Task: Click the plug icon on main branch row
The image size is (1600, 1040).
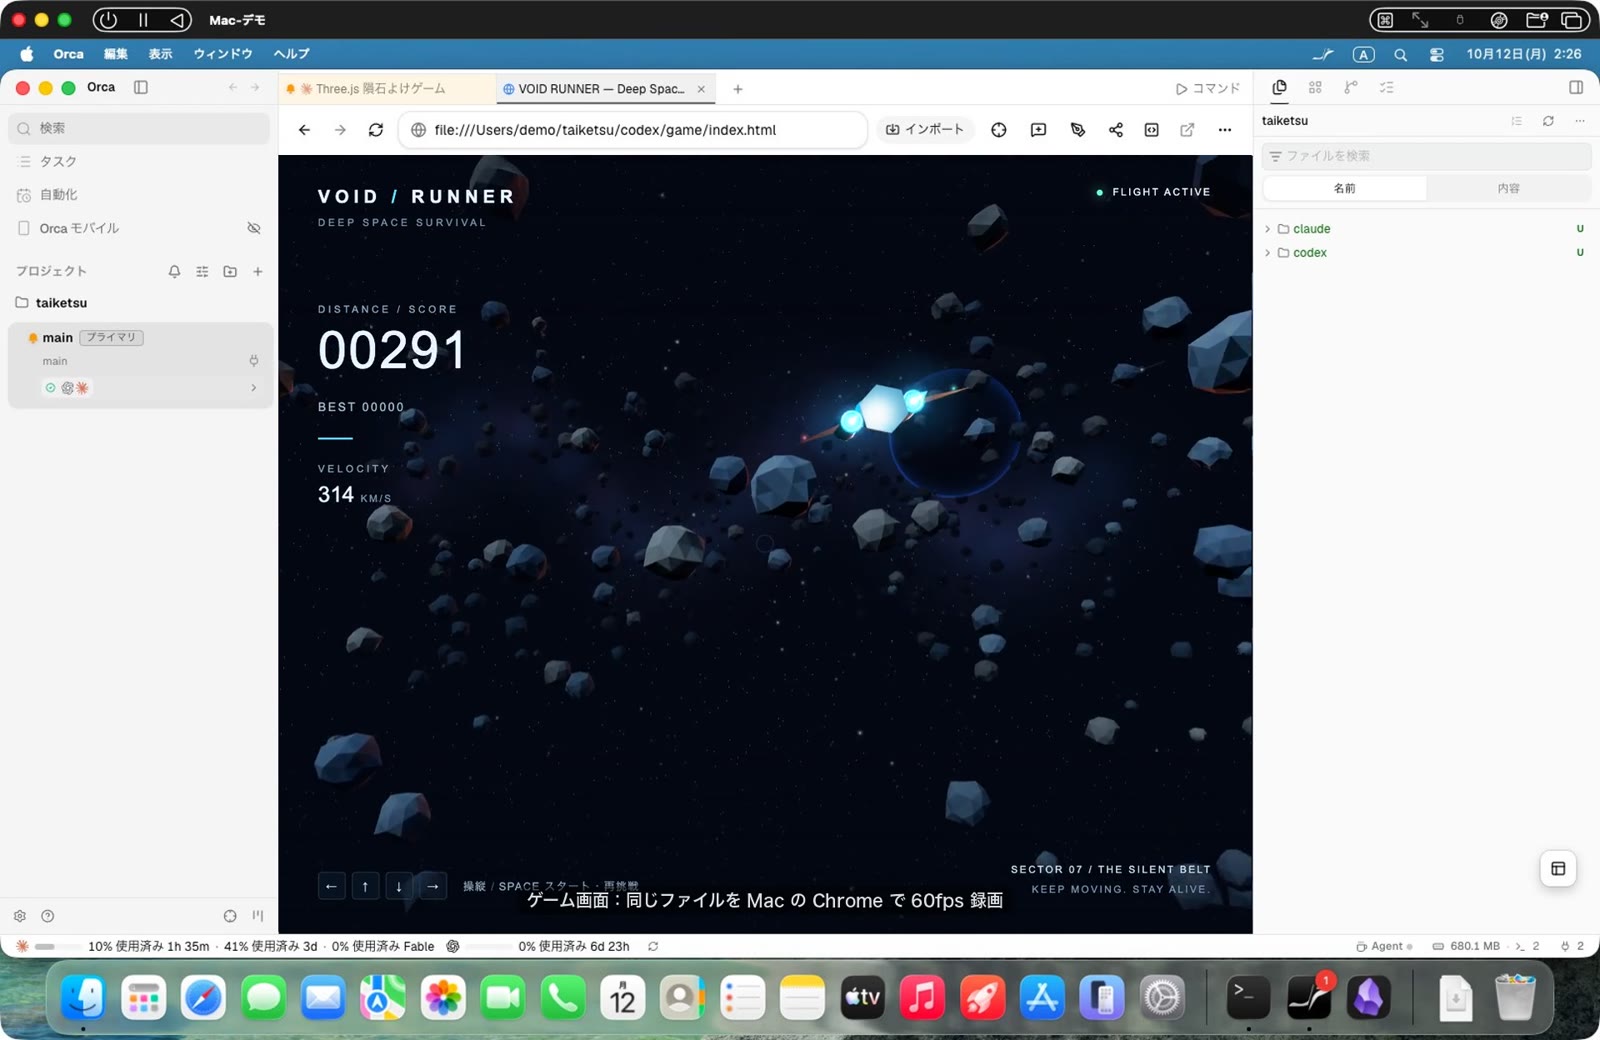Action: tap(254, 361)
